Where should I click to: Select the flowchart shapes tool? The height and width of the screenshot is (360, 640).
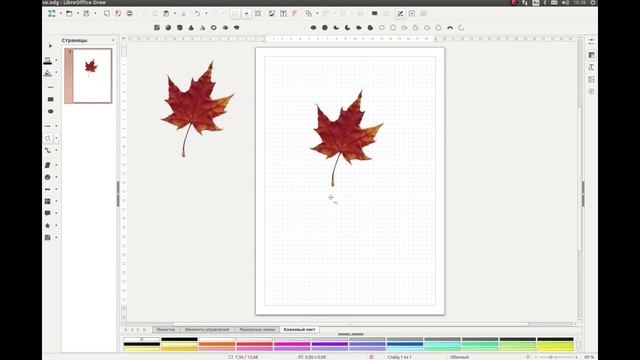(x=48, y=201)
